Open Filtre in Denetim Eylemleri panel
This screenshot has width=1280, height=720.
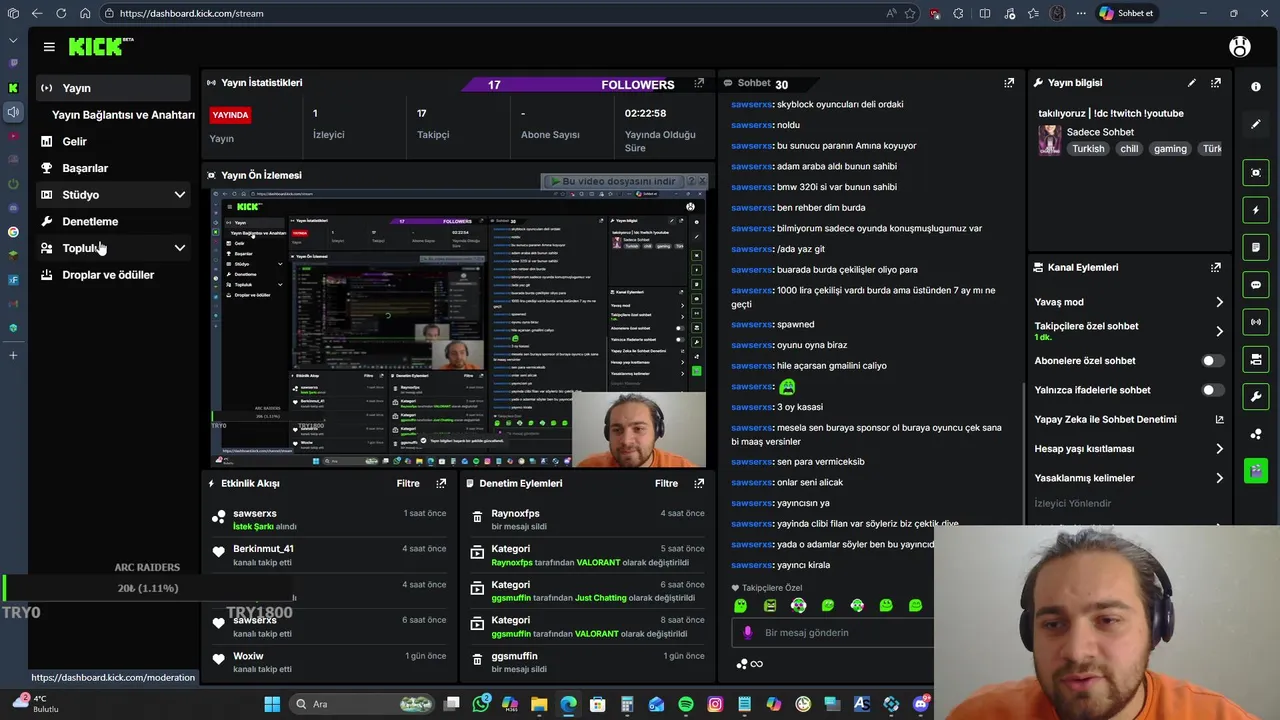[666, 483]
